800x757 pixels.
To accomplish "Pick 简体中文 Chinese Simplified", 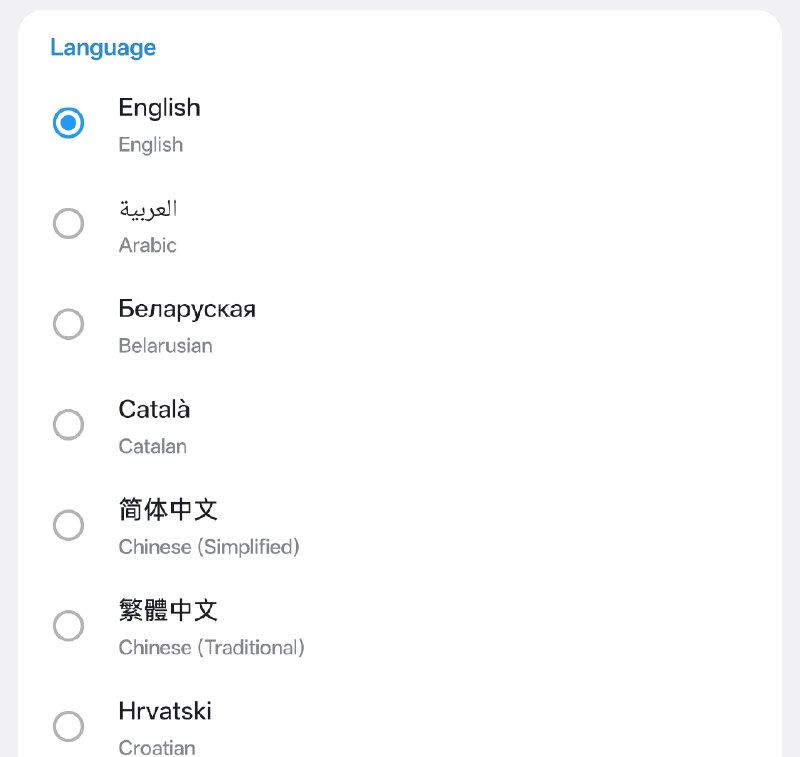I will pyautogui.click(x=68, y=525).
